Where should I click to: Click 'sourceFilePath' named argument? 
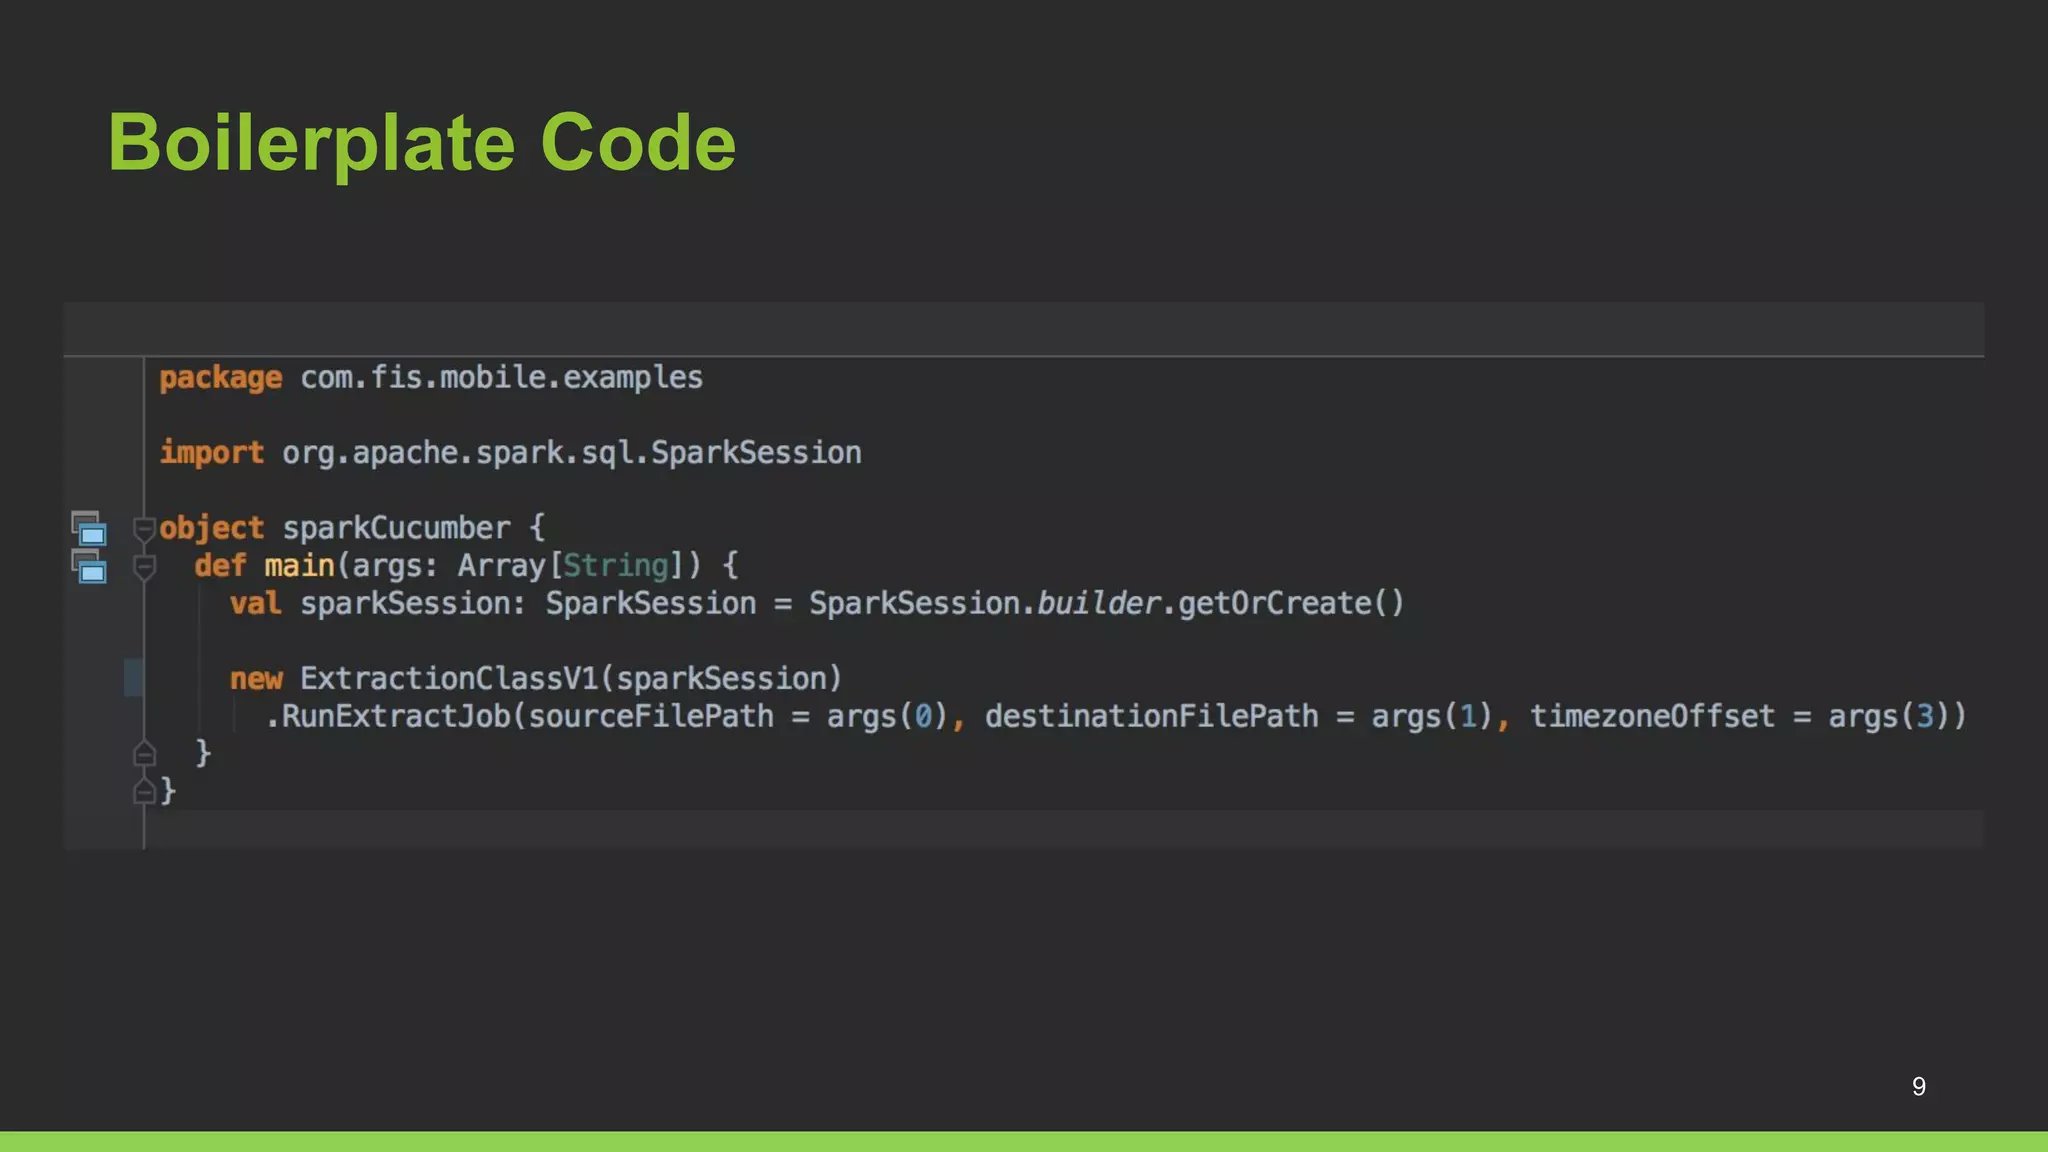pyautogui.click(x=651, y=717)
